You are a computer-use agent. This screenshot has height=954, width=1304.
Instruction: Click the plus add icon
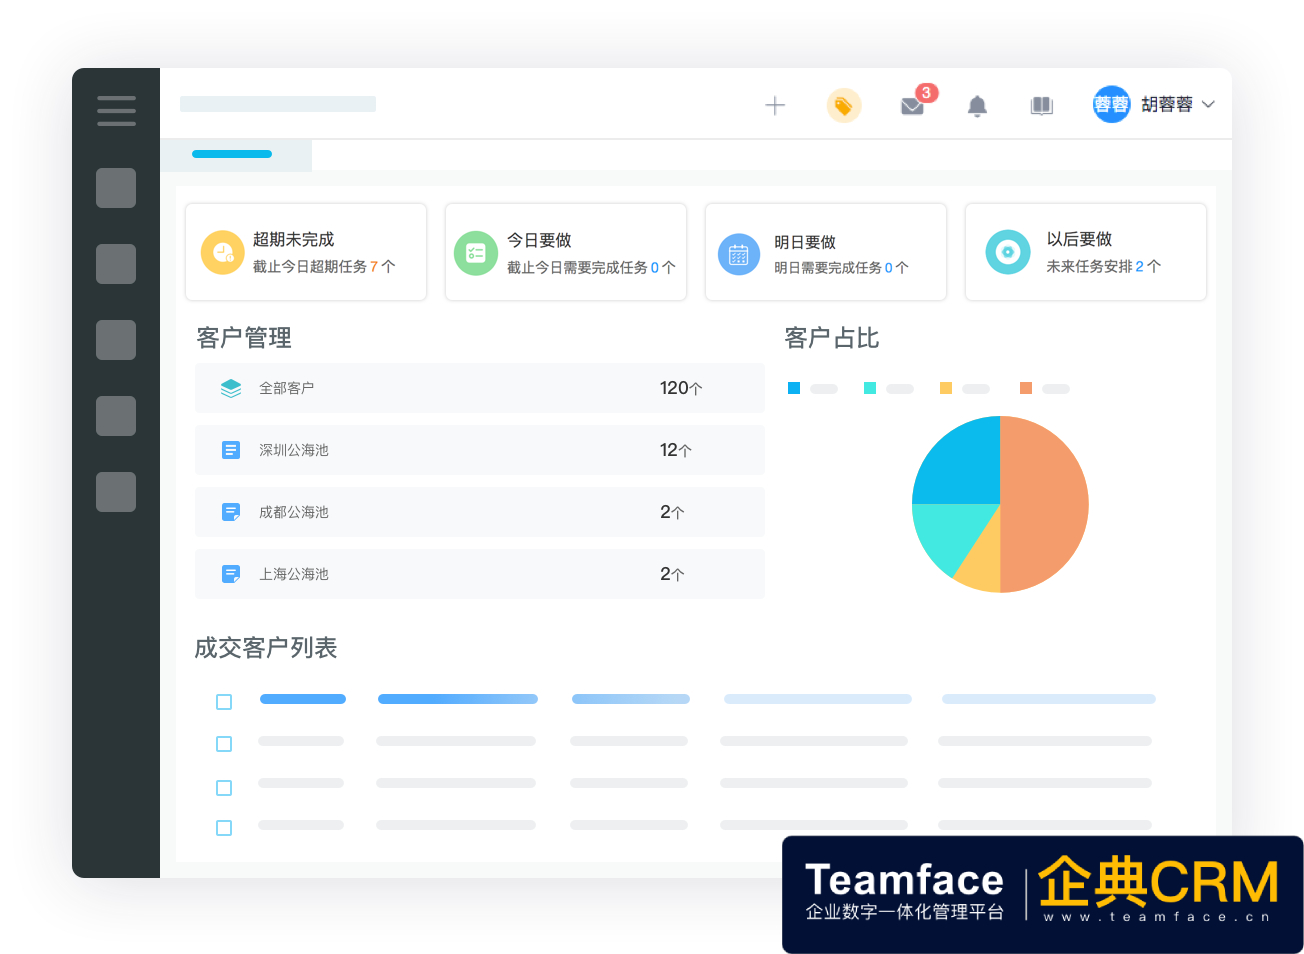pos(775,106)
